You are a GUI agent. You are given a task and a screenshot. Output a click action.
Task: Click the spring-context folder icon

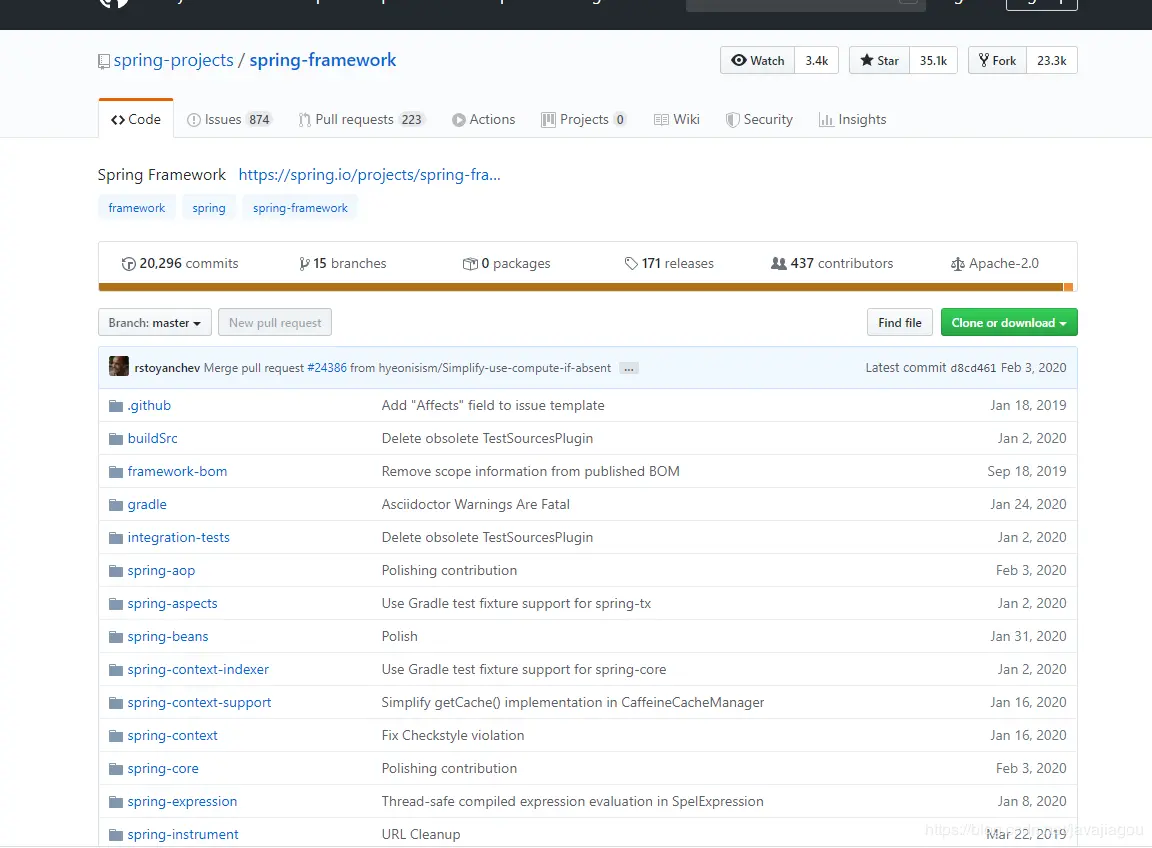[115, 736]
